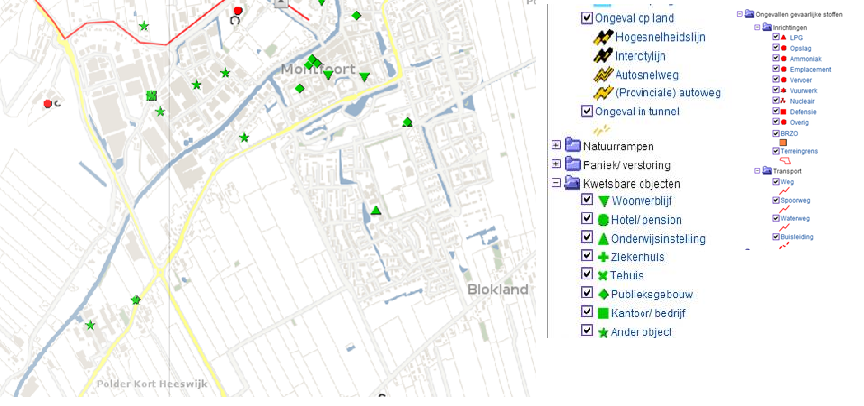Click the Terreingrens link

point(799,151)
